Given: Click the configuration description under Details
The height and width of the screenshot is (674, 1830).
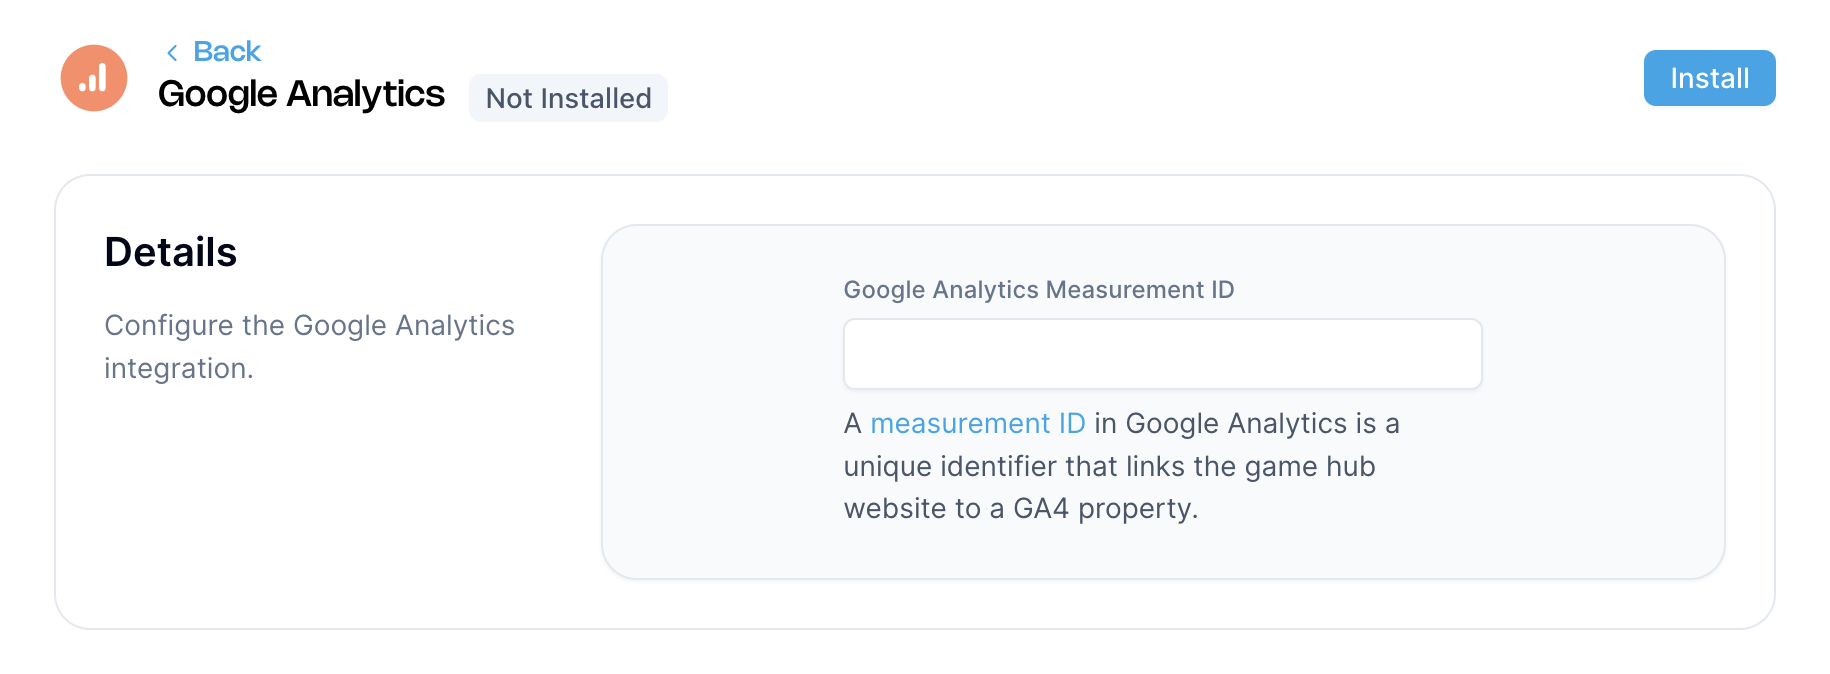Looking at the screenshot, I should pos(310,346).
